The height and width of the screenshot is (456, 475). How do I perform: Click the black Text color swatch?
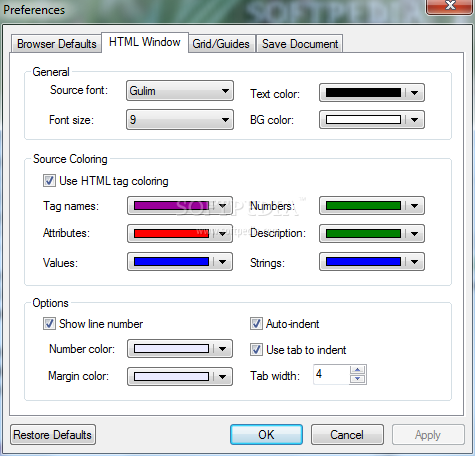point(363,93)
